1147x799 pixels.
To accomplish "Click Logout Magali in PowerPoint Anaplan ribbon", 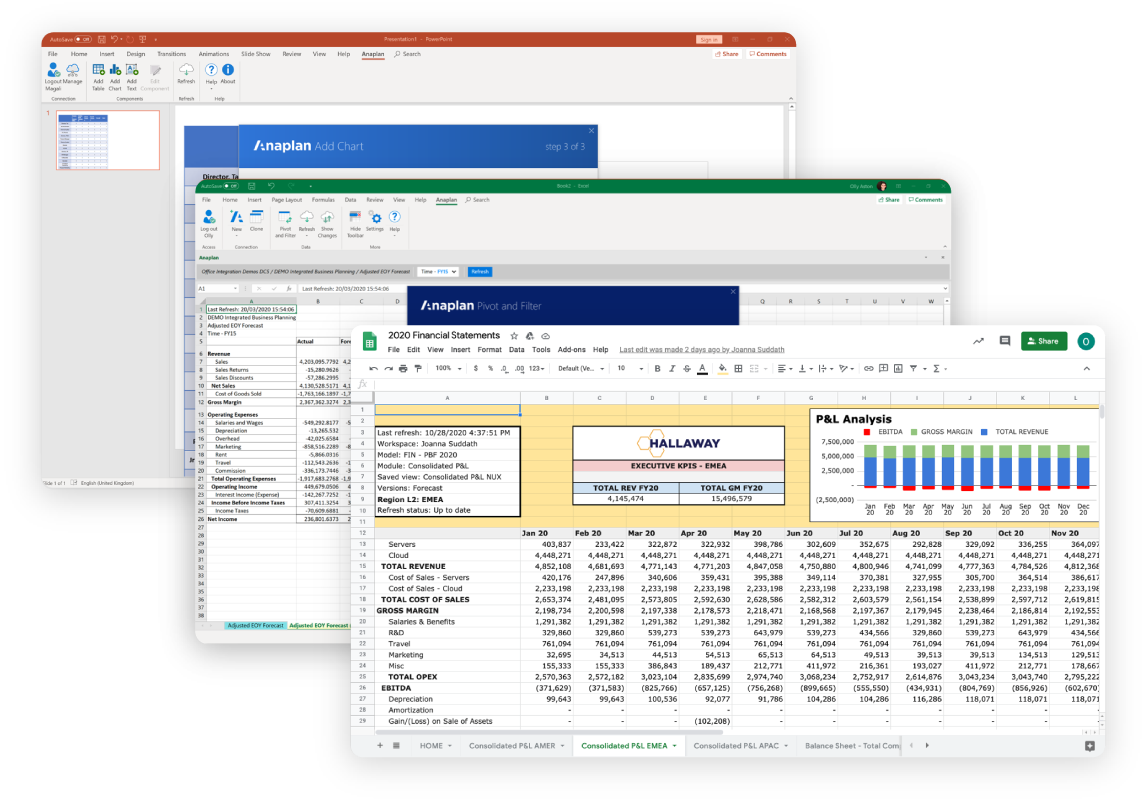I will click(x=53, y=76).
